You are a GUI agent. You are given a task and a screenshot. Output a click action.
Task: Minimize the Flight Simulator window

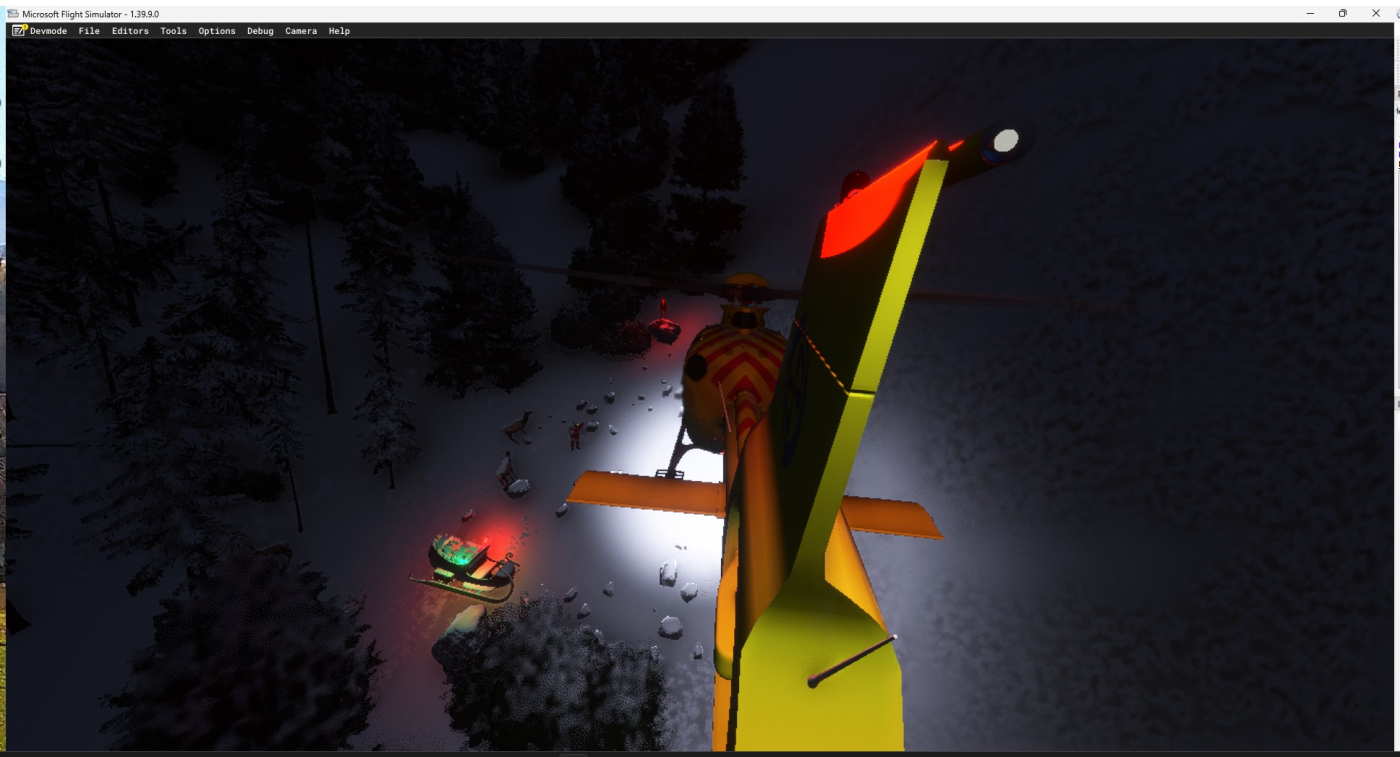click(1310, 13)
